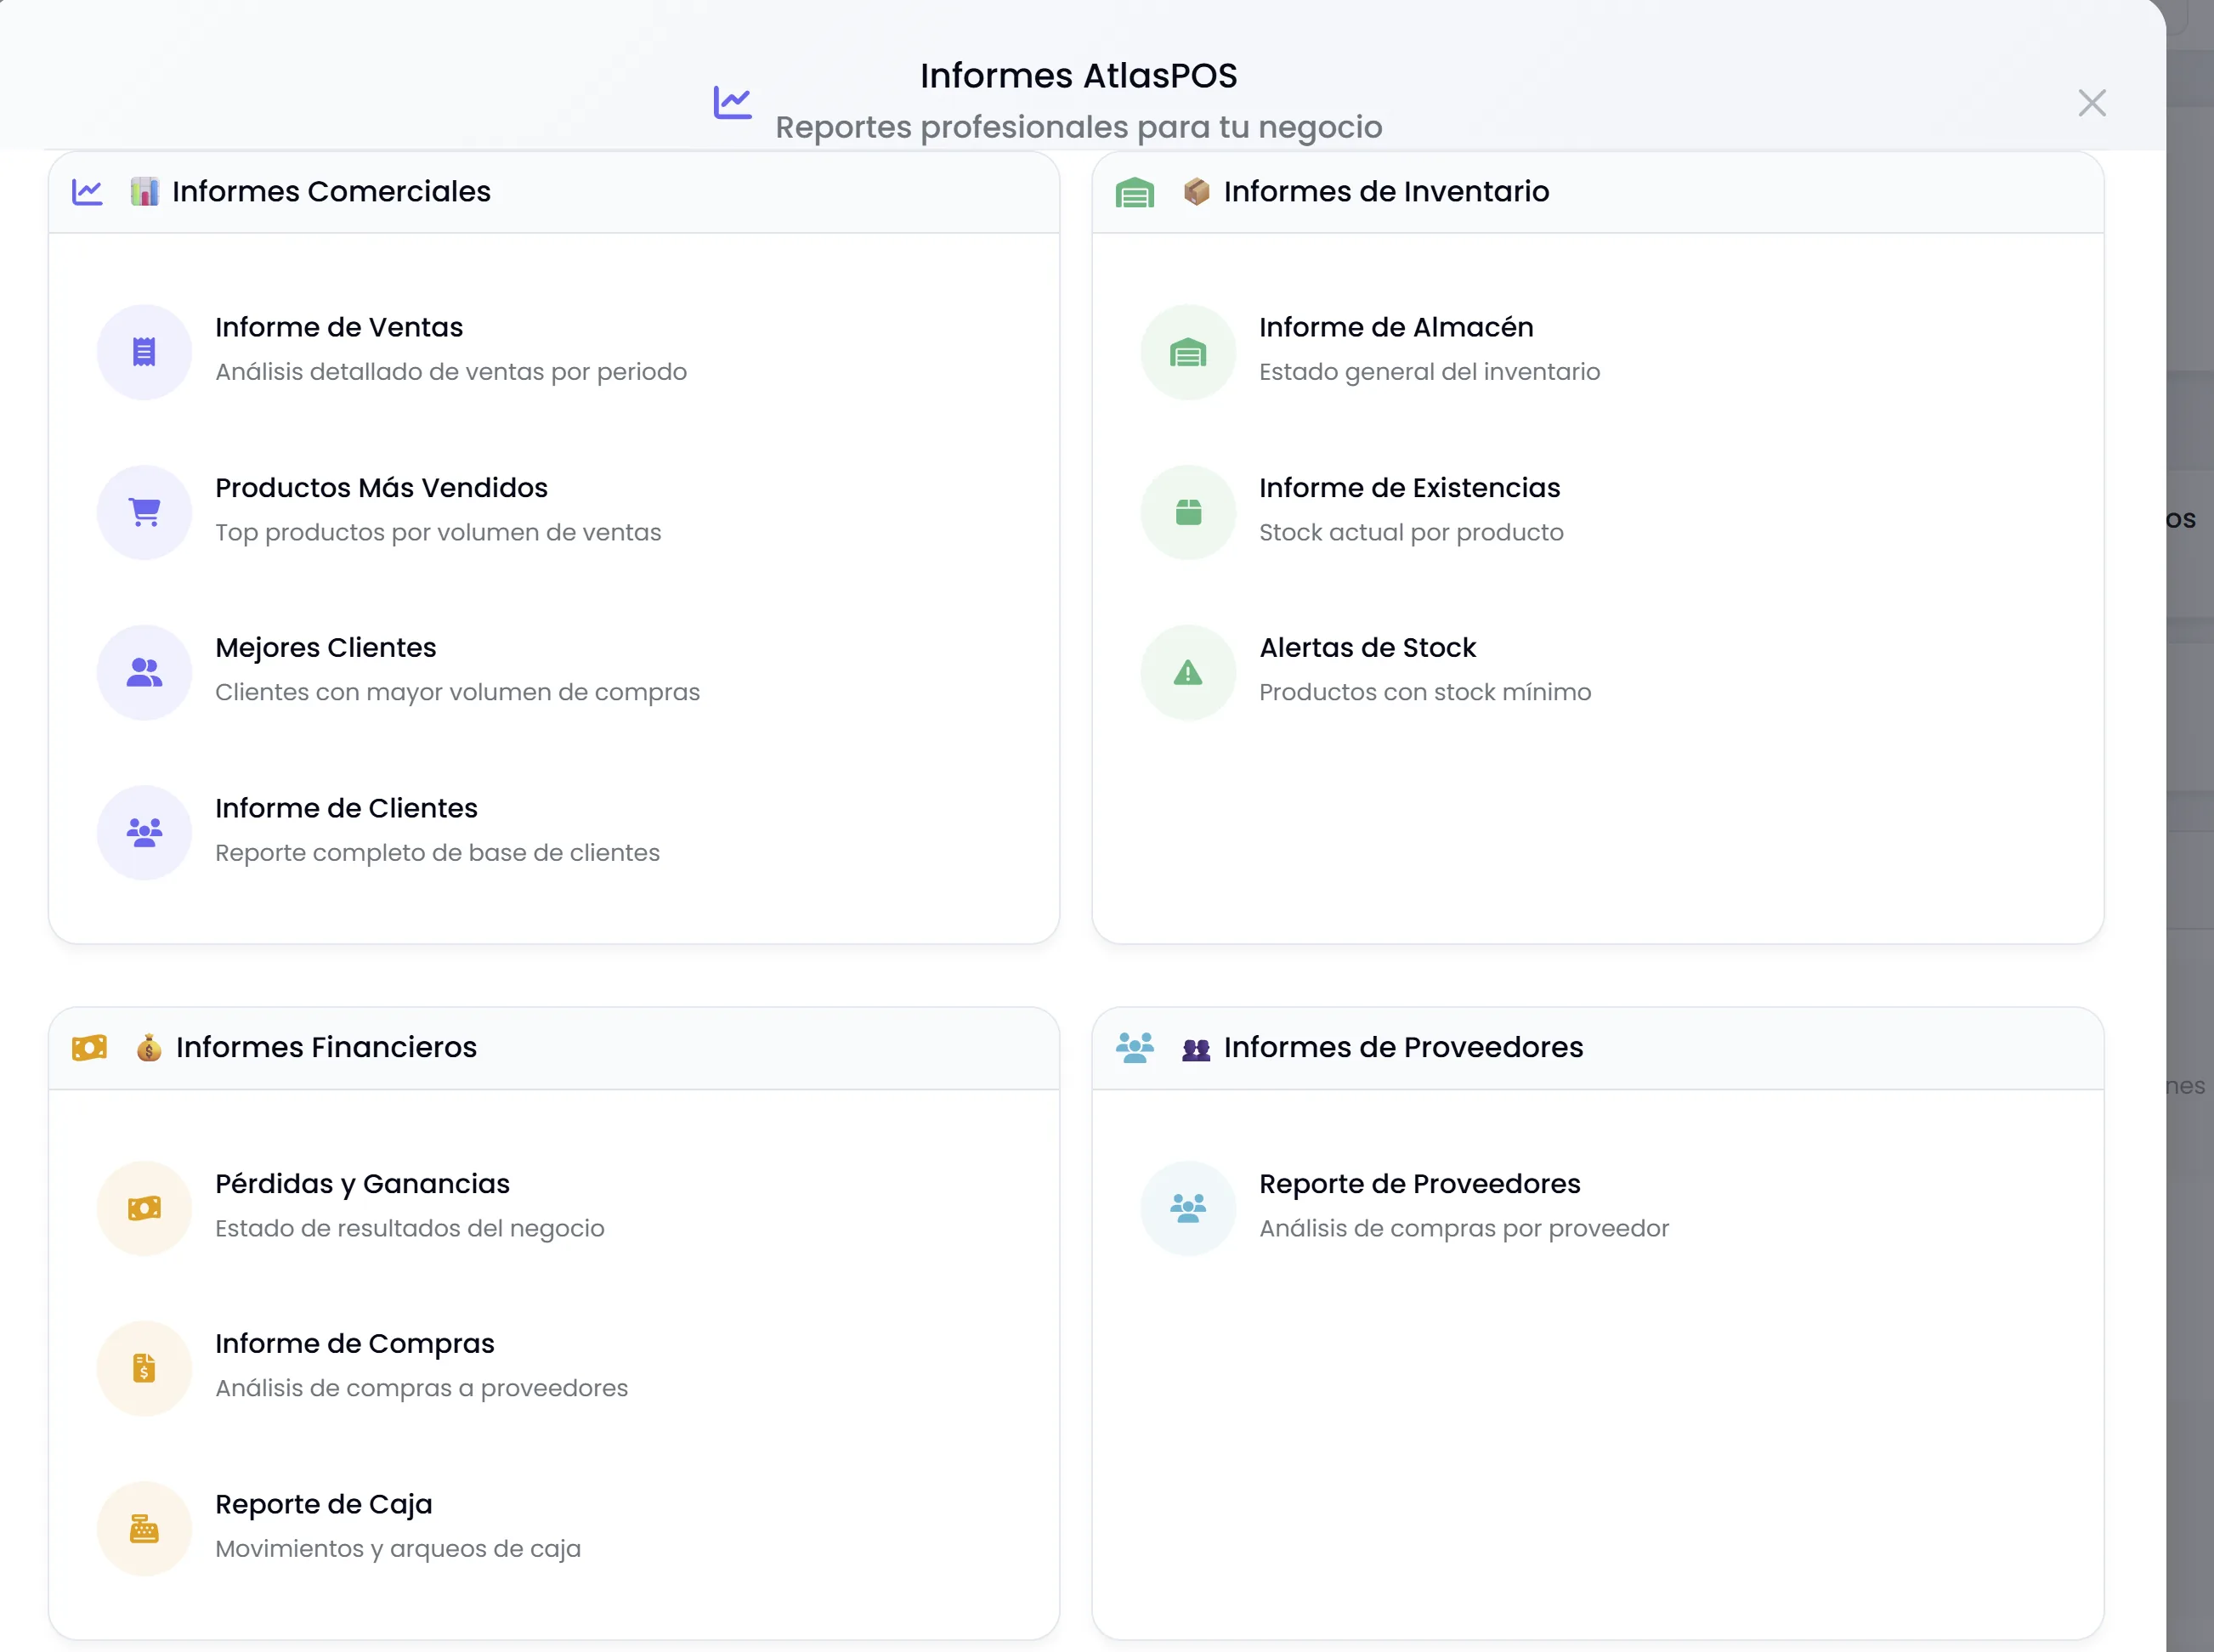Open Reporte de Caja title
Image resolution: width=2214 pixels, height=1652 pixels.
click(323, 1504)
